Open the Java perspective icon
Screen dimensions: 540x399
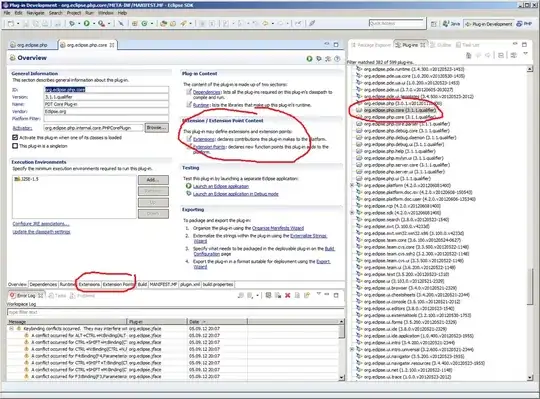(451, 24)
